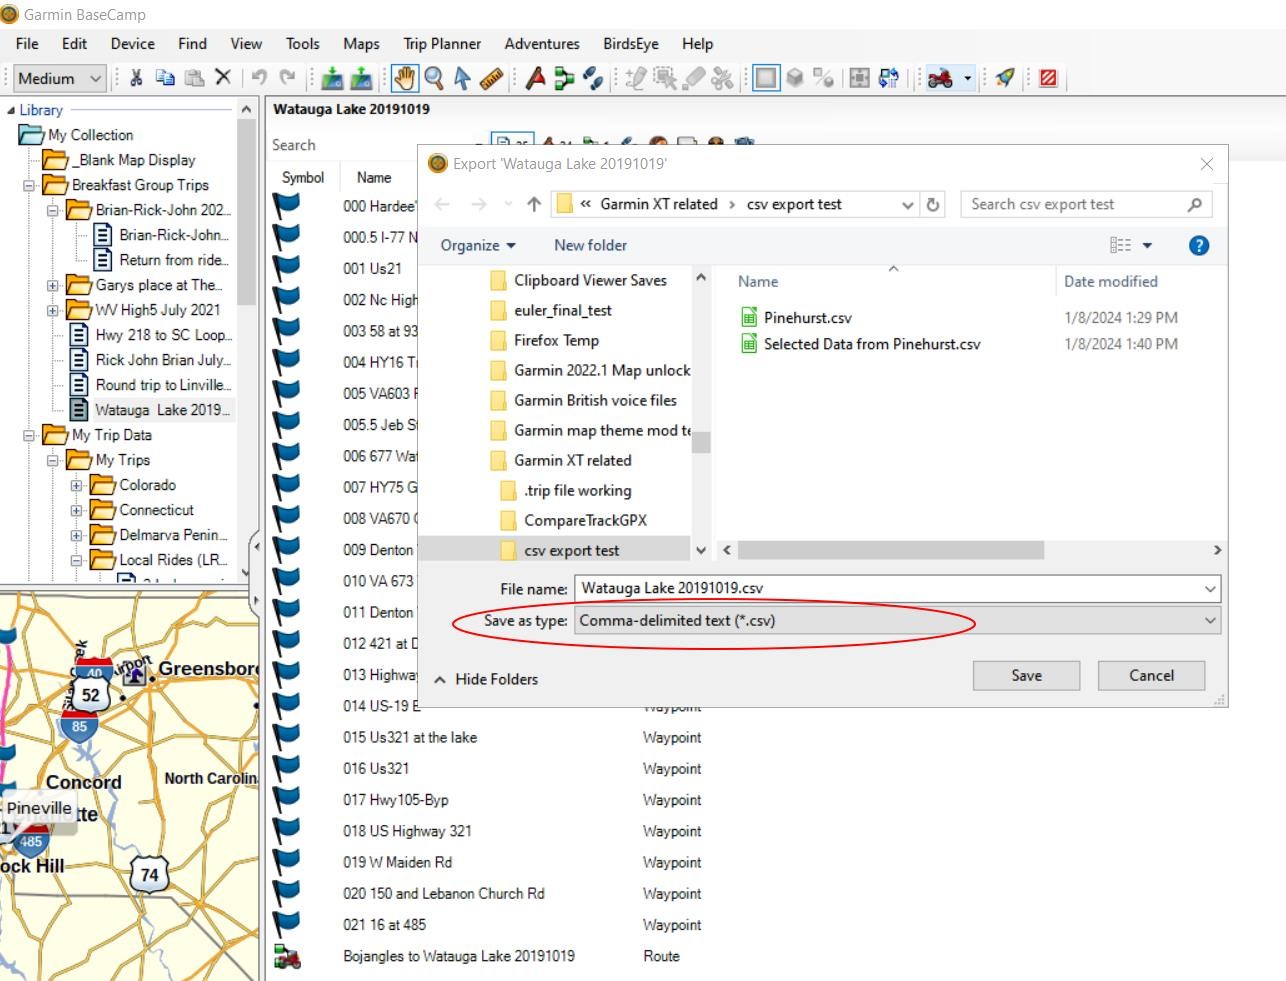Screen dimensions: 1286x981
Task: Open the File name history dropdown arrow
Action: coord(1210,589)
